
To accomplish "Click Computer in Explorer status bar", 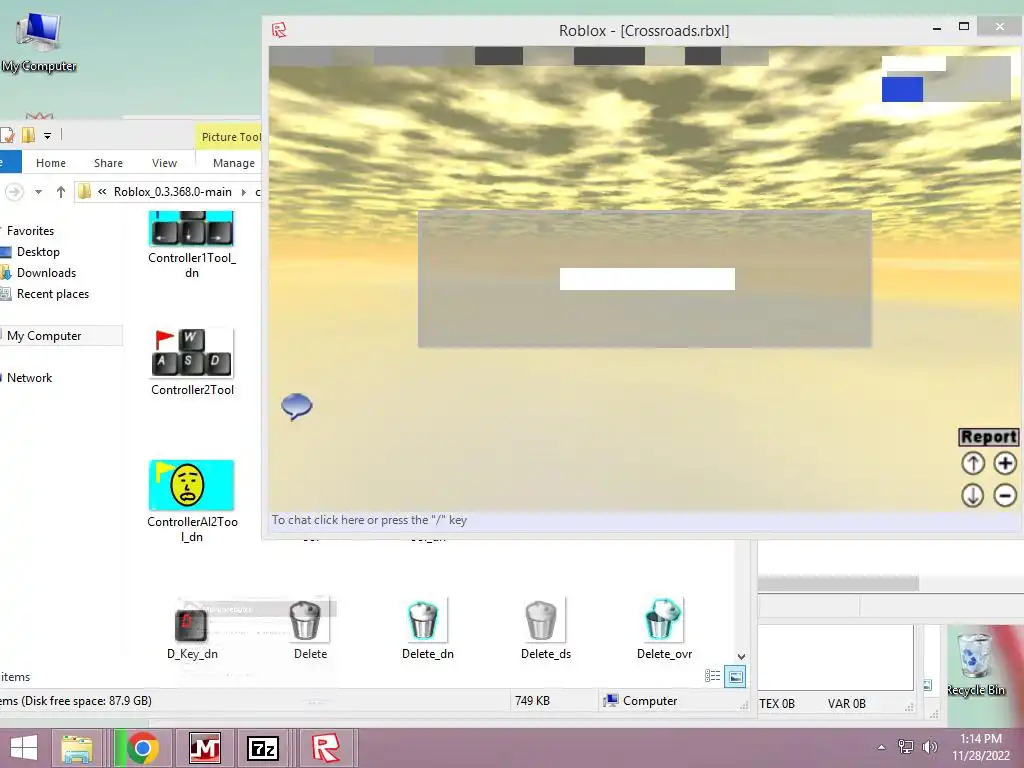I will point(641,701).
